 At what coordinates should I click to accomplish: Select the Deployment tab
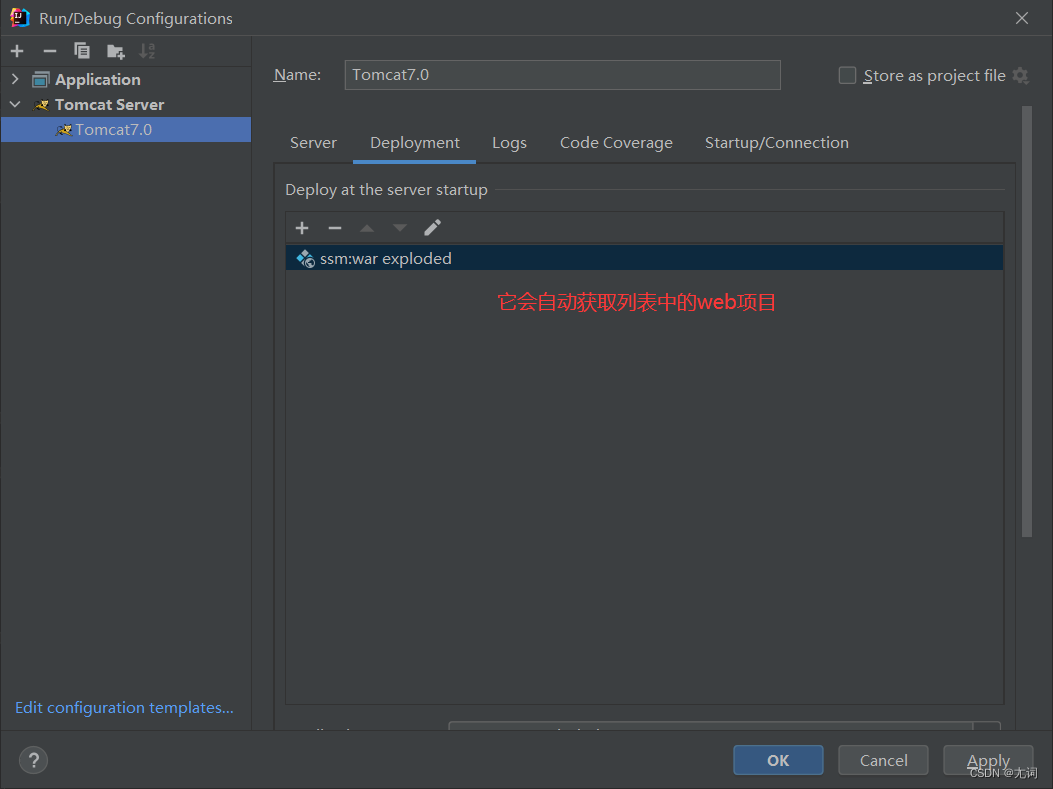pyautogui.click(x=414, y=143)
